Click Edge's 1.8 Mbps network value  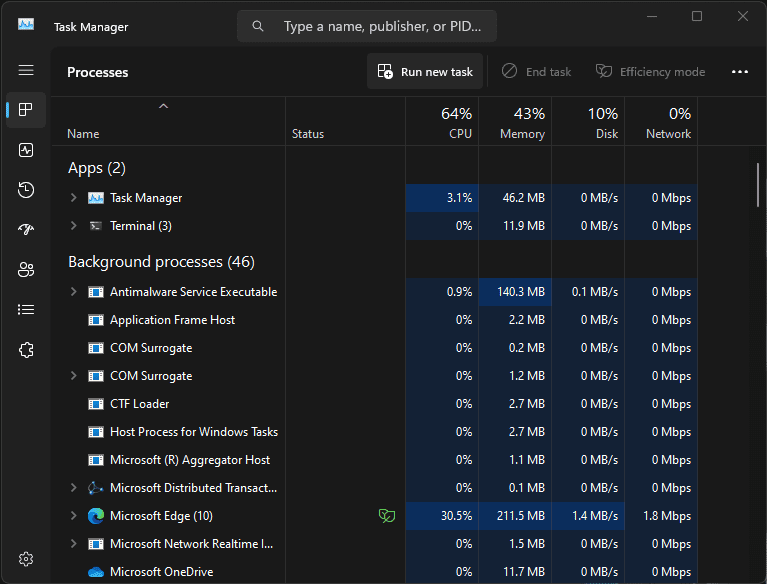click(667, 516)
